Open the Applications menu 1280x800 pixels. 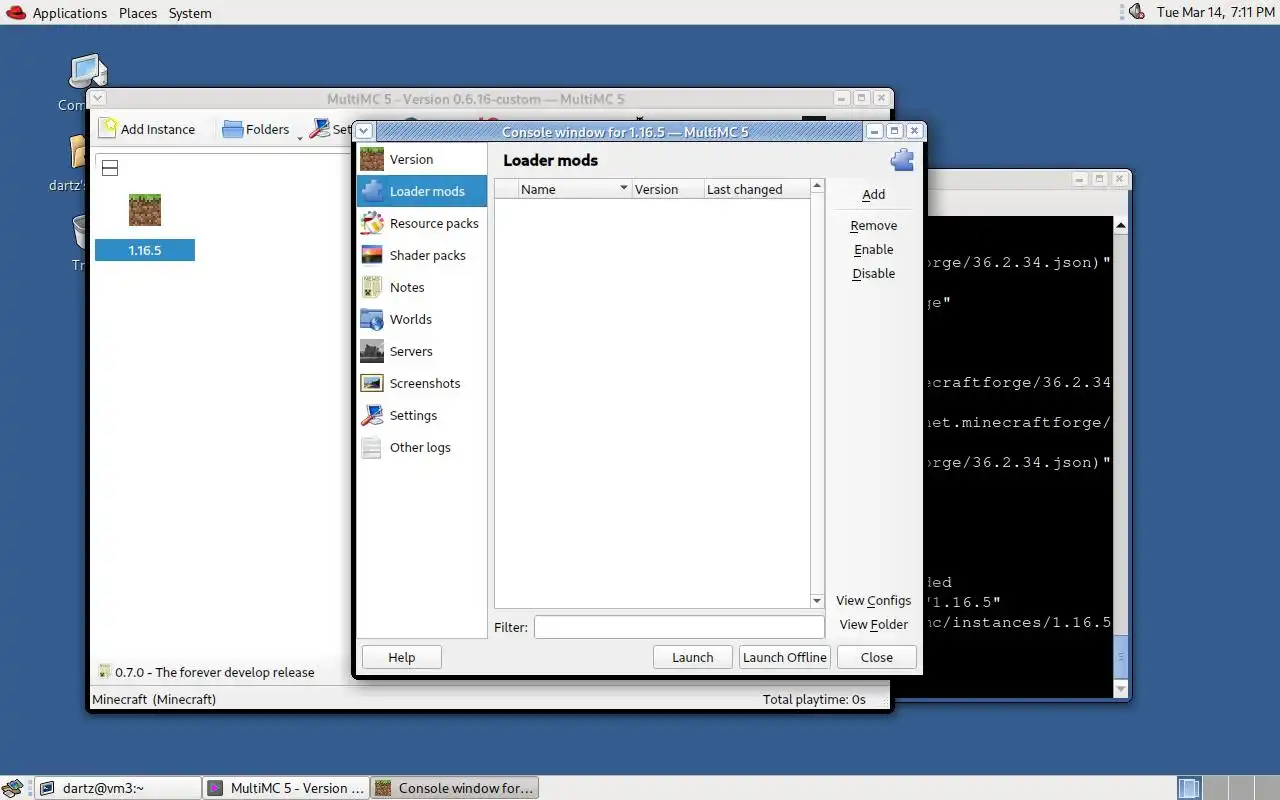tap(69, 13)
